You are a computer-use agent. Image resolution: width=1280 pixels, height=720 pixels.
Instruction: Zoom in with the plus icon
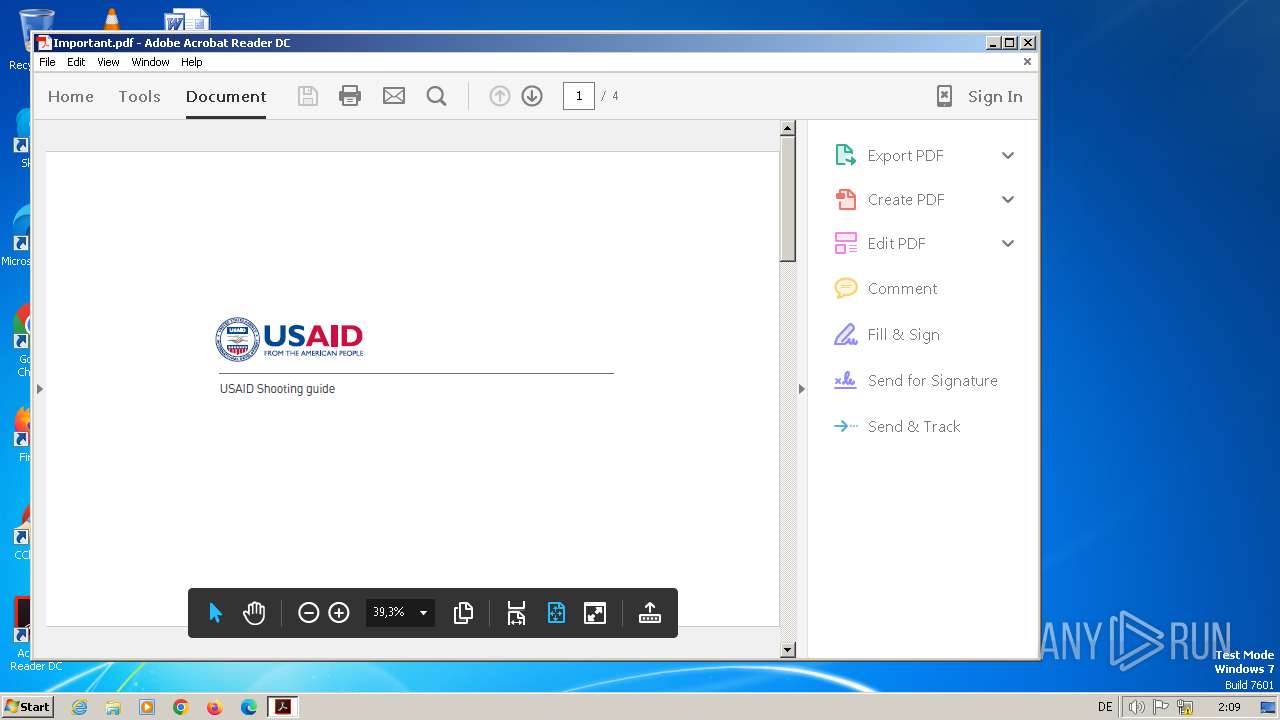pyautogui.click(x=339, y=613)
